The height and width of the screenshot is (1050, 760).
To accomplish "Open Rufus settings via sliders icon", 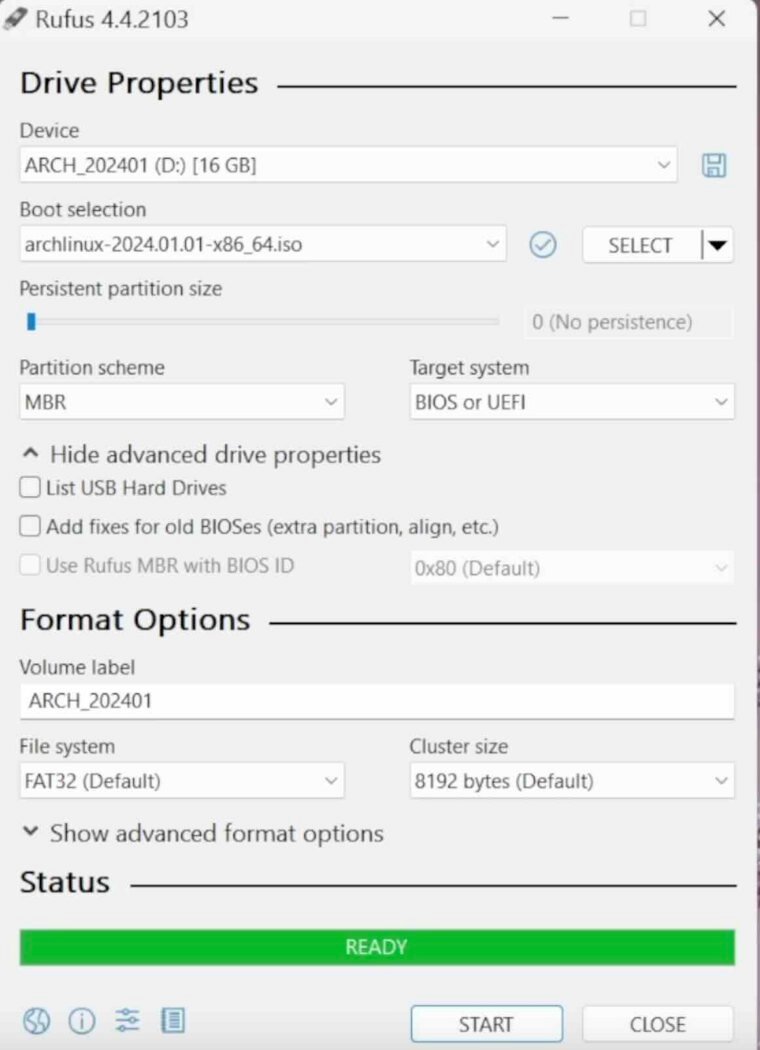I will 126,1020.
